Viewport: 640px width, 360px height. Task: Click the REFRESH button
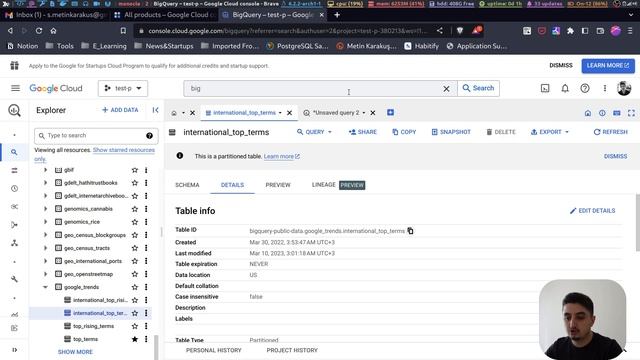[x=611, y=132]
